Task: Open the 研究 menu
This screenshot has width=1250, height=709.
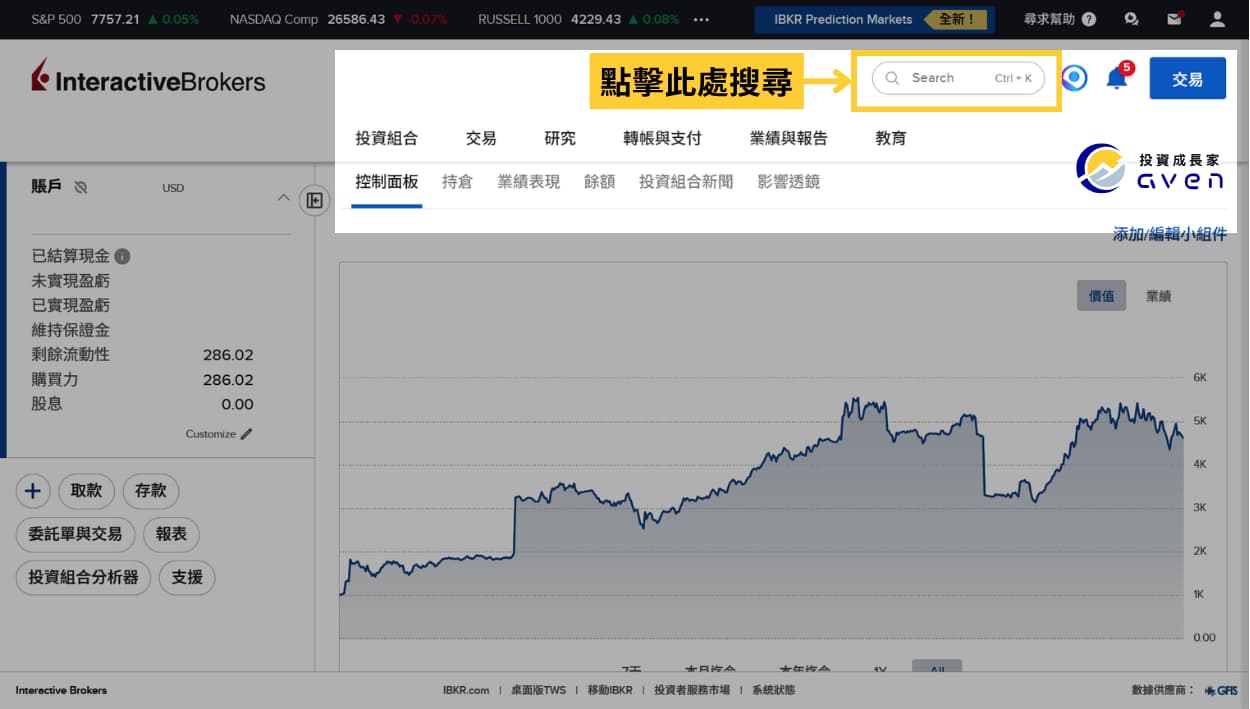Action: (x=560, y=138)
